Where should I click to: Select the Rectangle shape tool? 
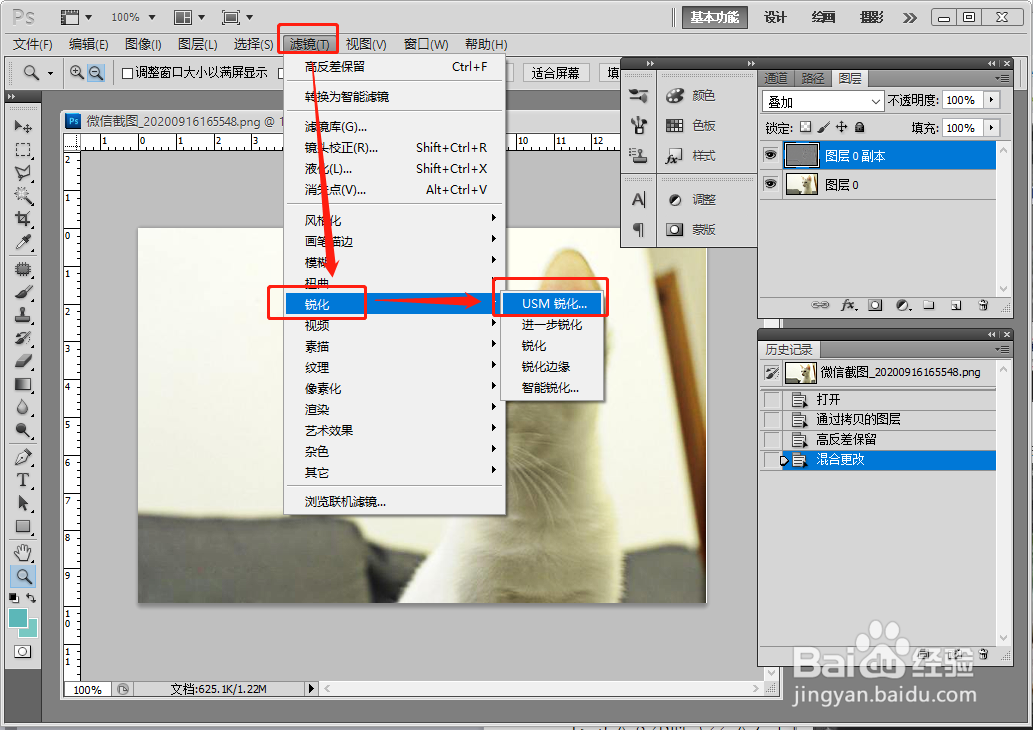click(x=23, y=526)
